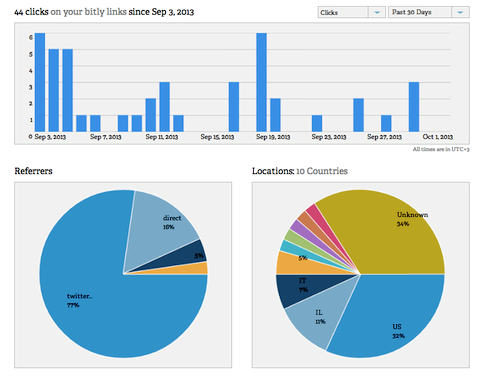Select the bar above Sep 23, 2013
The image size is (480, 378).
click(317, 123)
